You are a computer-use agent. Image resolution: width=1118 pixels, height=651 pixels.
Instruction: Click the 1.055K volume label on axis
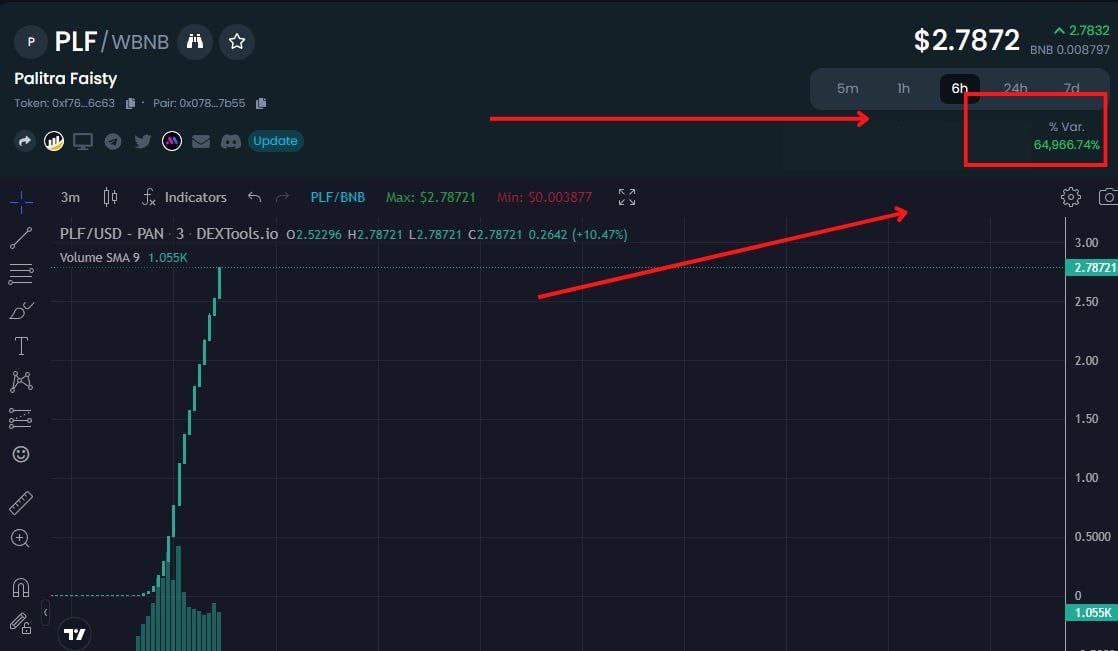click(1092, 612)
